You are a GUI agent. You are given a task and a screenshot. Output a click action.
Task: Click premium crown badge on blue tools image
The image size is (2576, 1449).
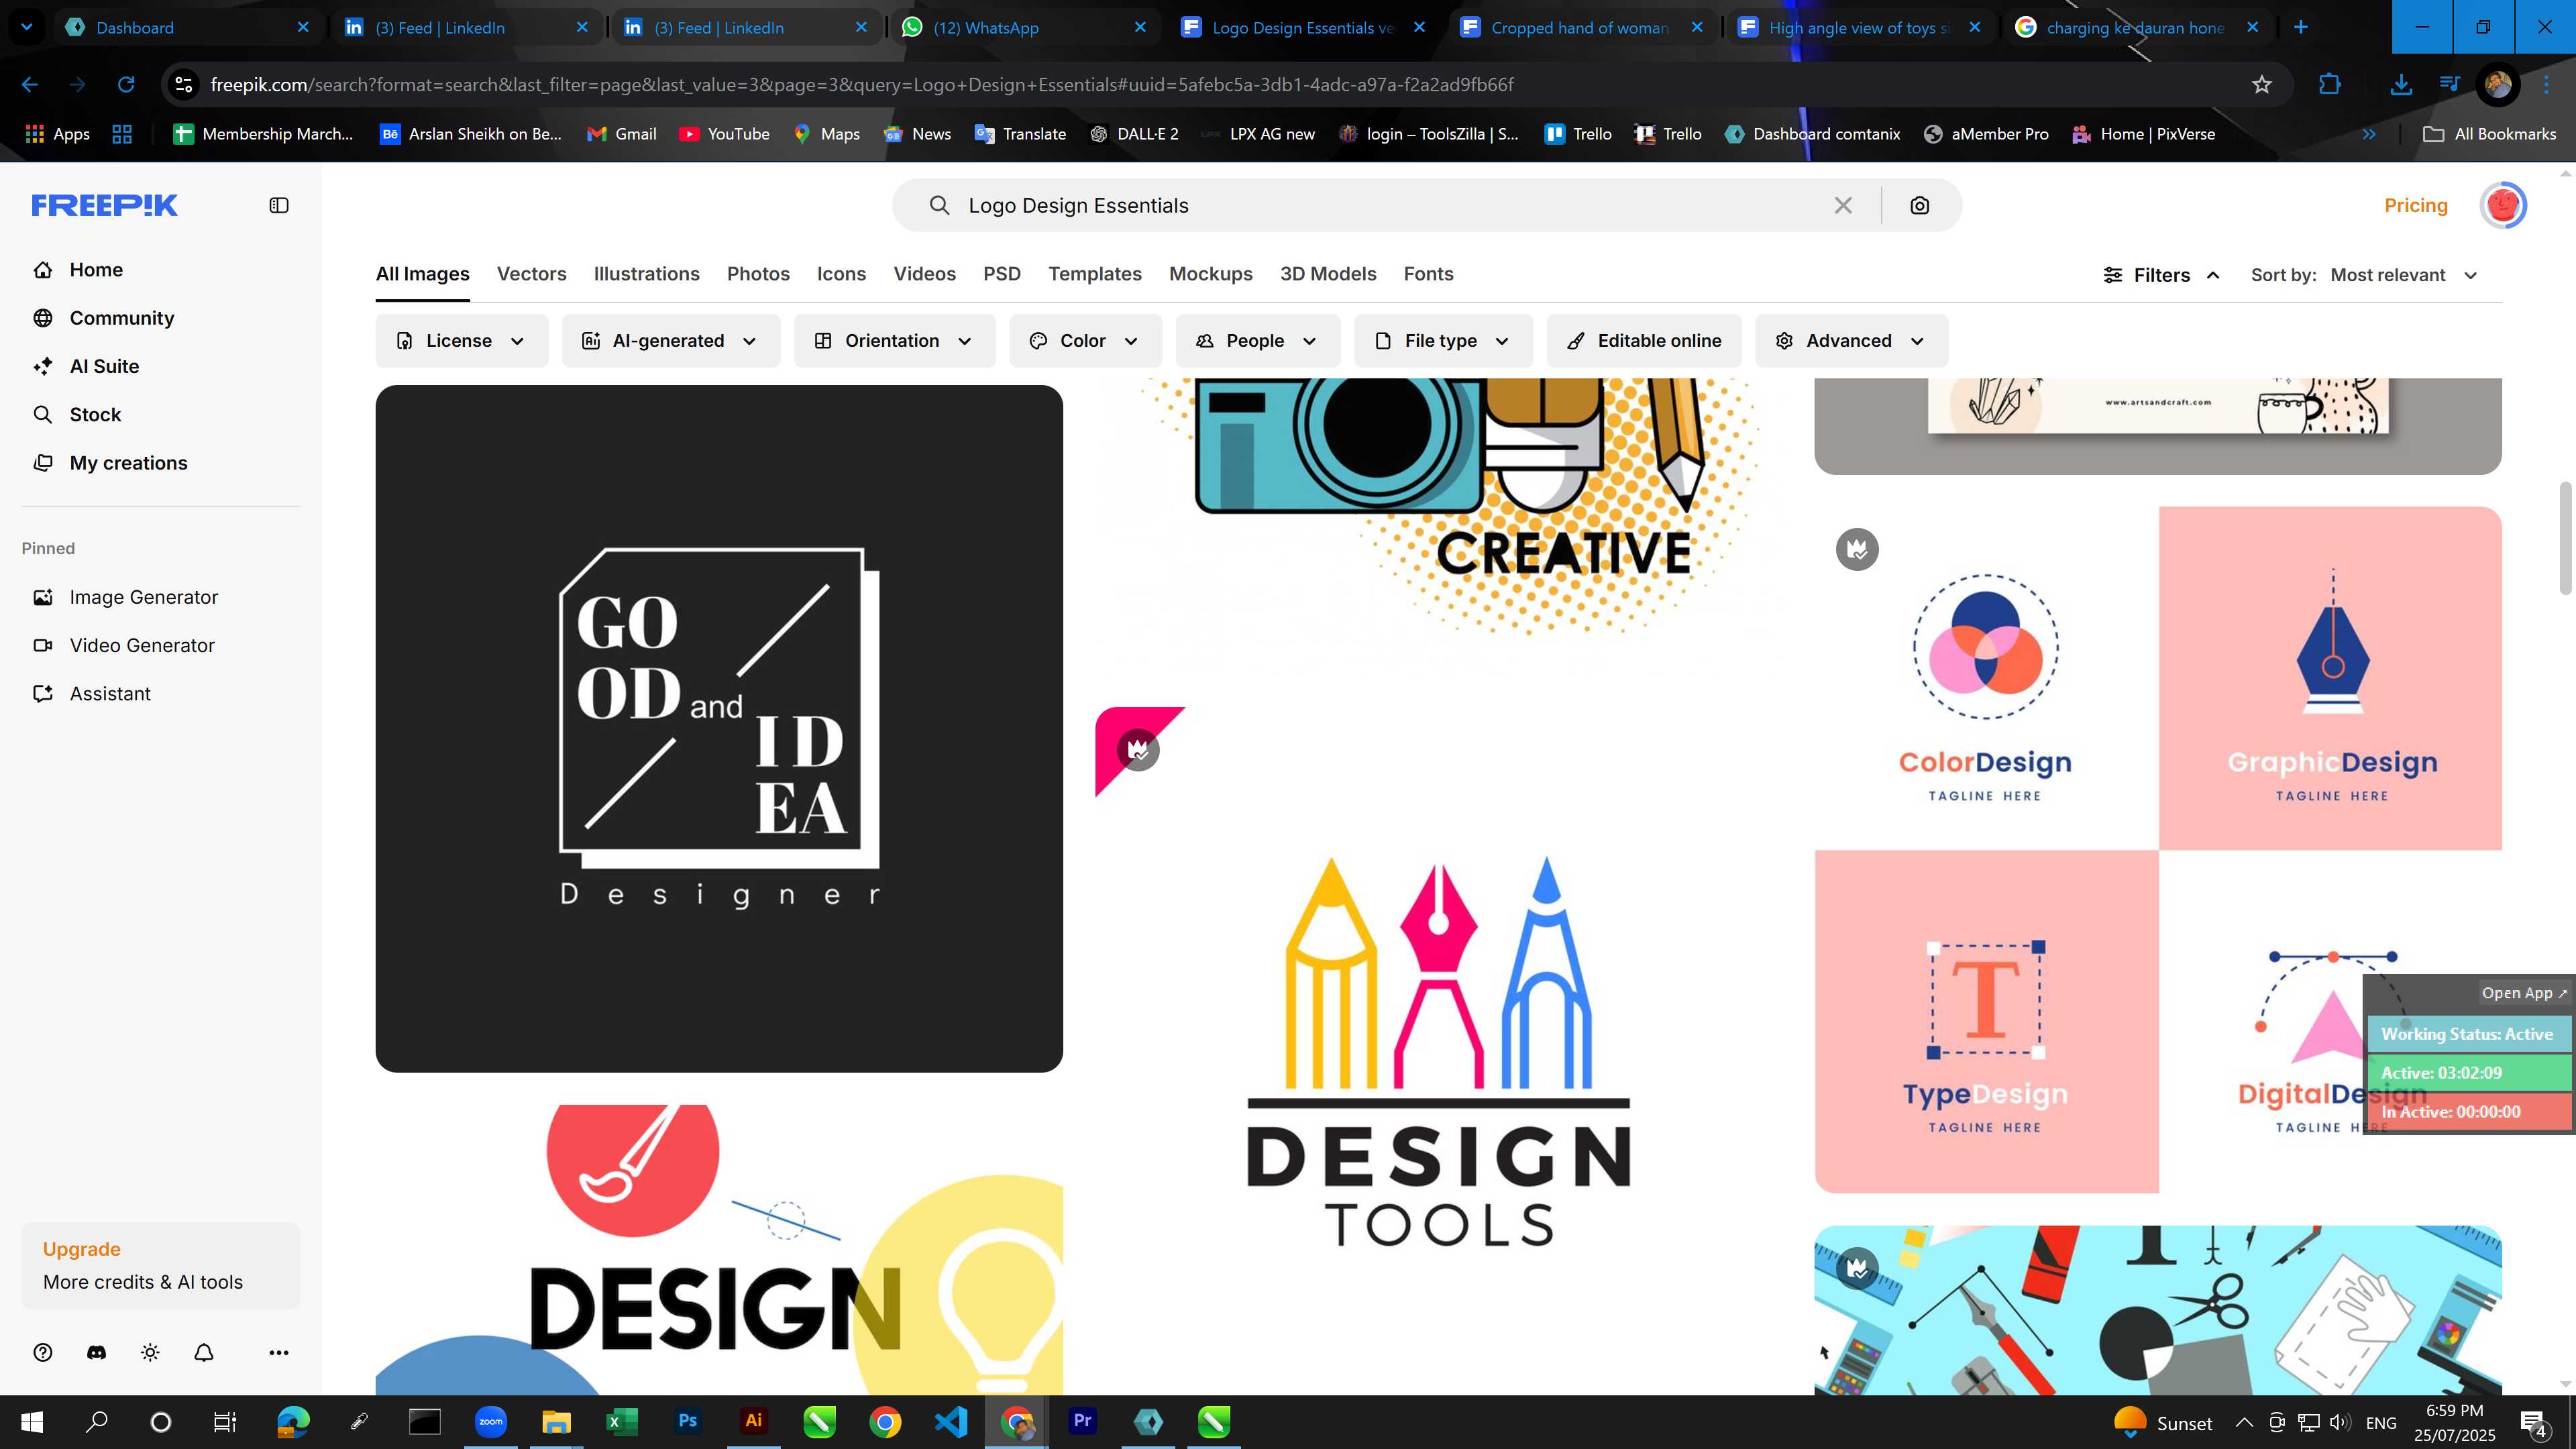click(1857, 1268)
